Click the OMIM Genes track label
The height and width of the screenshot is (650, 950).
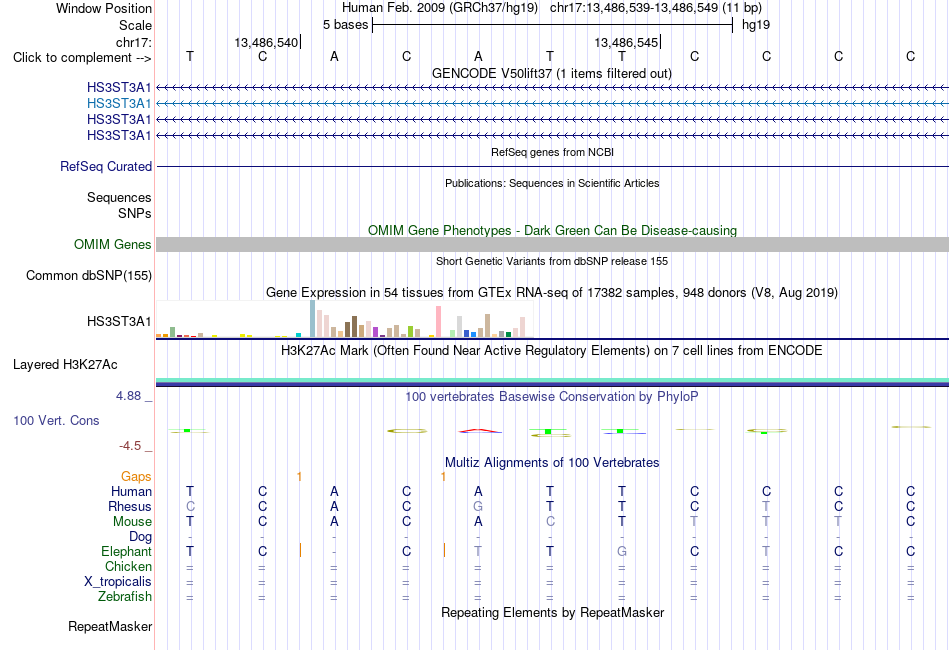(x=112, y=244)
